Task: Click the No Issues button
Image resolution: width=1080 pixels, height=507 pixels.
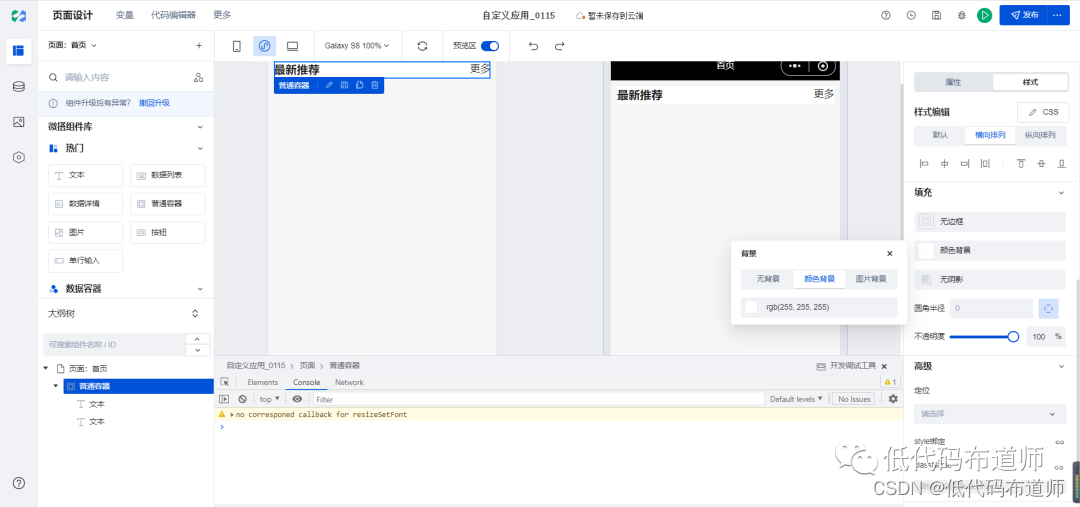Action: [854, 399]
